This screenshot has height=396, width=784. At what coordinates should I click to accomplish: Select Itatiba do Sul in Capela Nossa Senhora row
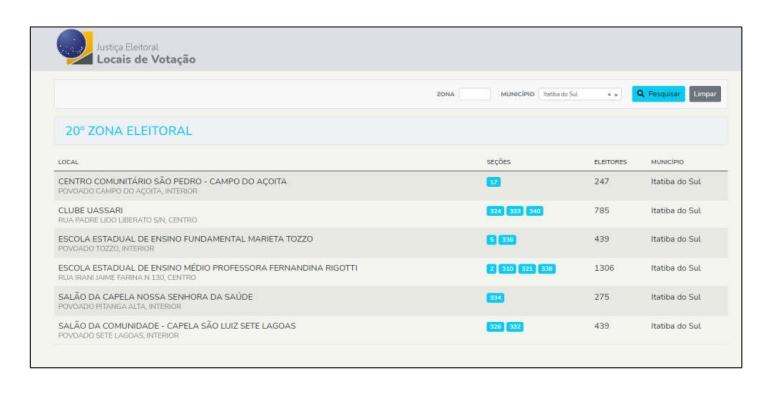tap(676, 297)
